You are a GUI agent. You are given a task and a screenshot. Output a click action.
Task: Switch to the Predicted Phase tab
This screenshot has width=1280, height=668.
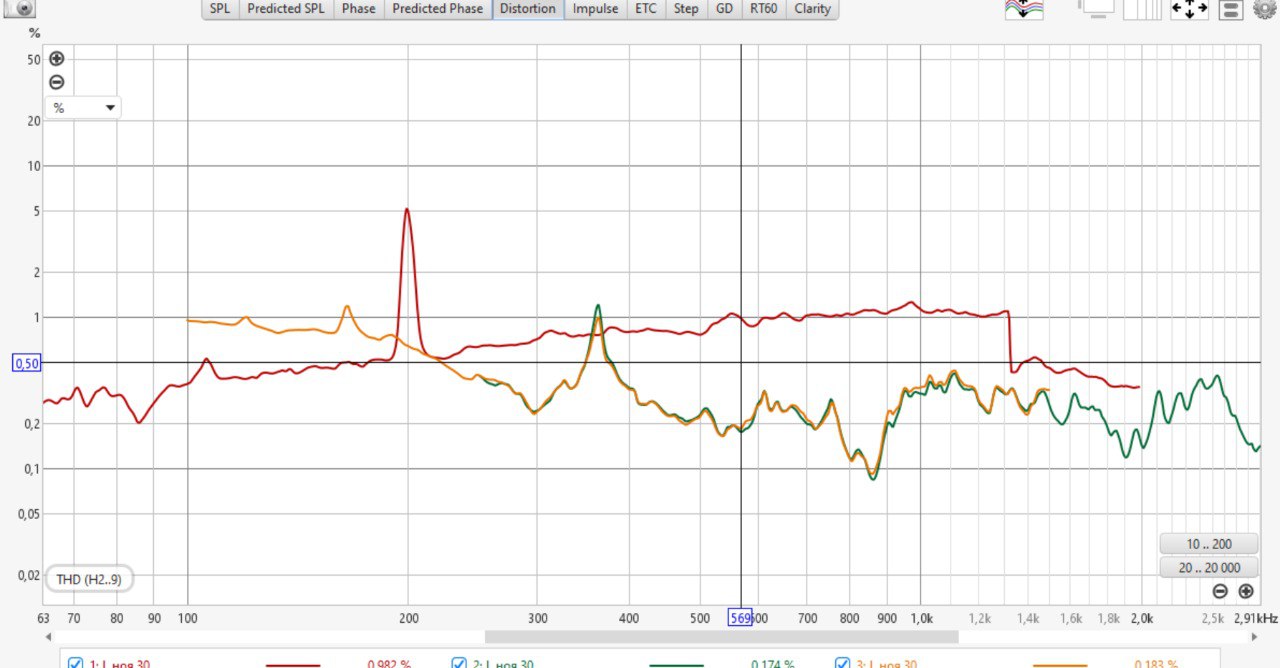[x=437, y=9]
